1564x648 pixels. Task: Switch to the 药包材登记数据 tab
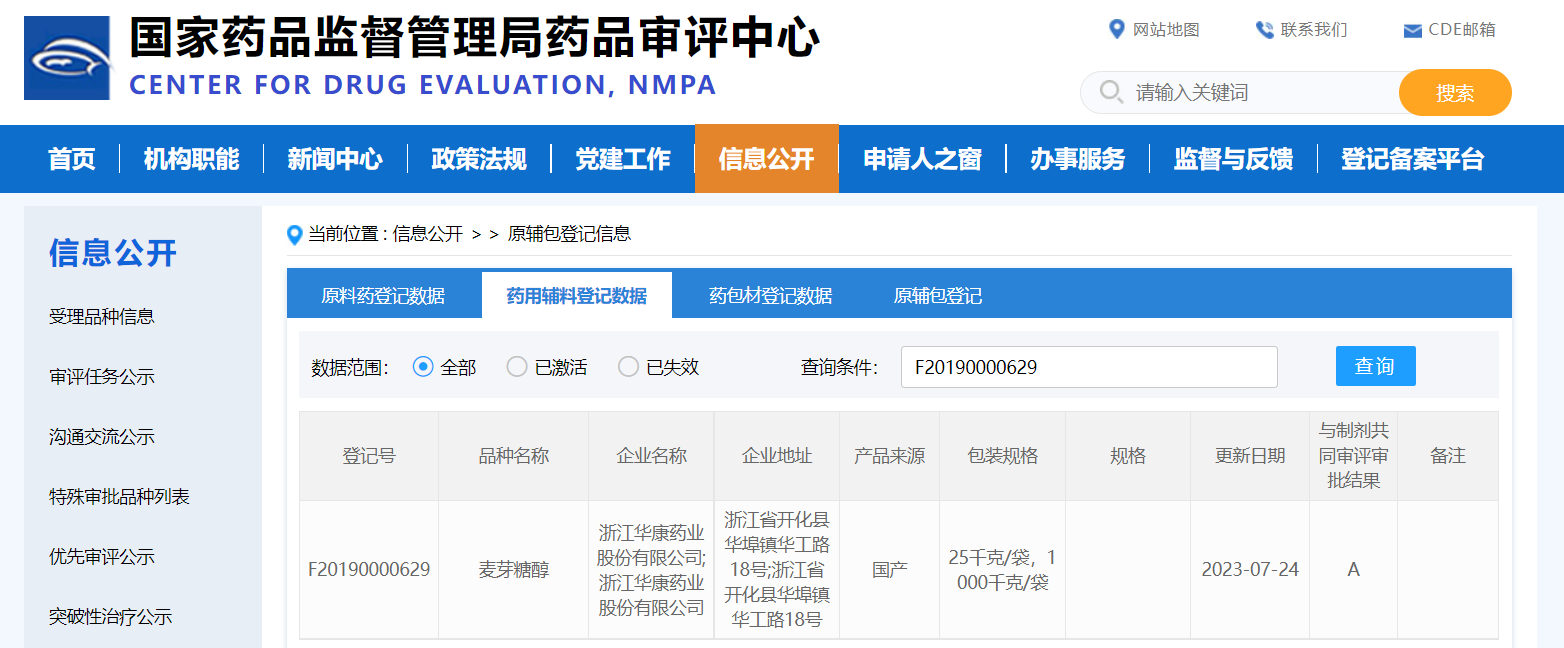(770, 296)
